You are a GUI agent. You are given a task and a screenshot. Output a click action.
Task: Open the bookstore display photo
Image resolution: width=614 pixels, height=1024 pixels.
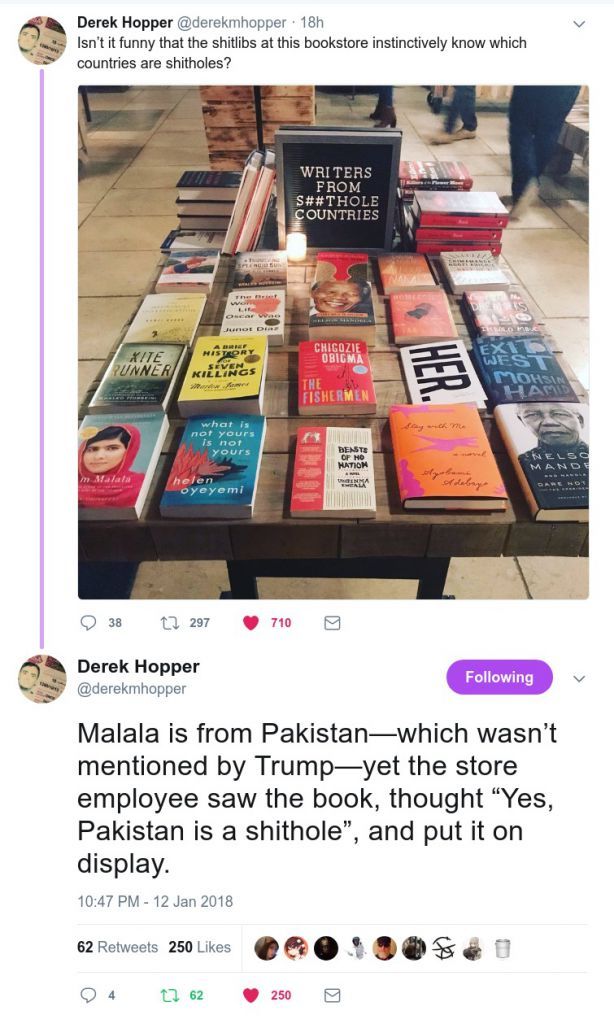(333, 342)
